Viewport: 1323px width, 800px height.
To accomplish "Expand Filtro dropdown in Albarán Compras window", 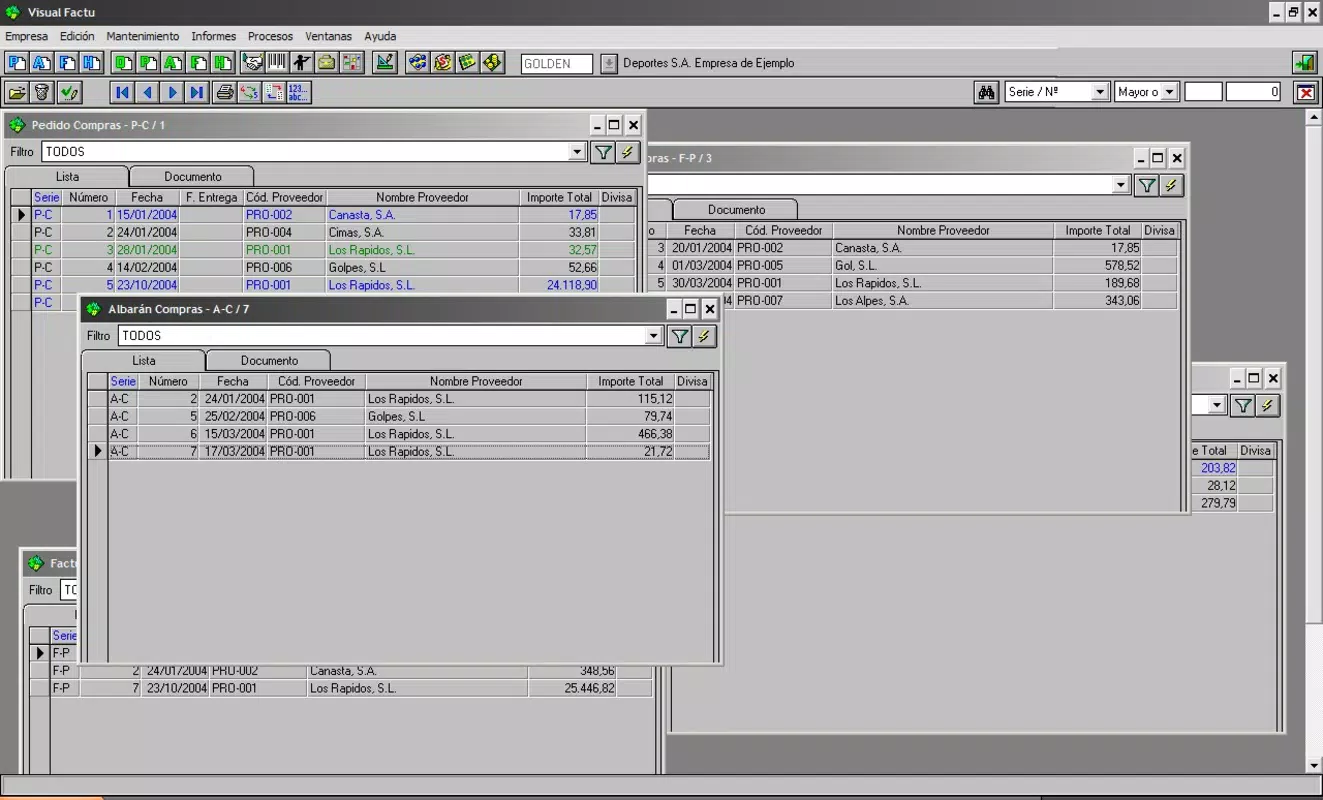I will click(x=654, y=336).
